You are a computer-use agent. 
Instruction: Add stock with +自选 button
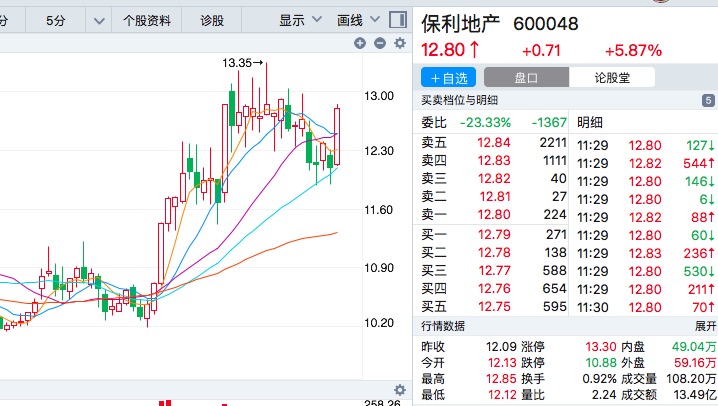click(x=449, y=78)
